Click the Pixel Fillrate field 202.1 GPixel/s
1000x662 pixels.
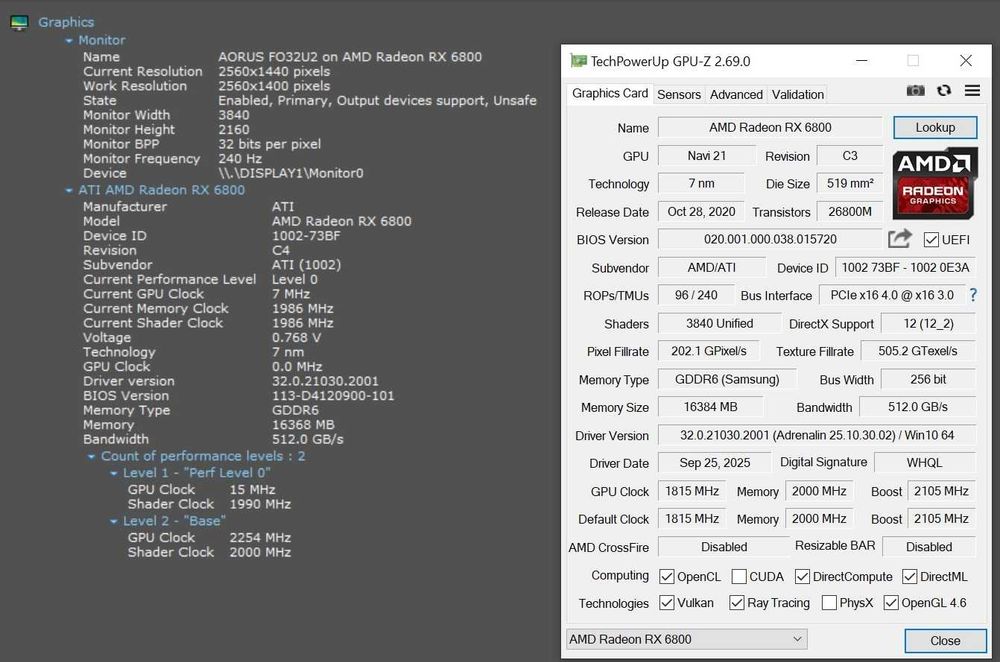(x=709, y=351)
